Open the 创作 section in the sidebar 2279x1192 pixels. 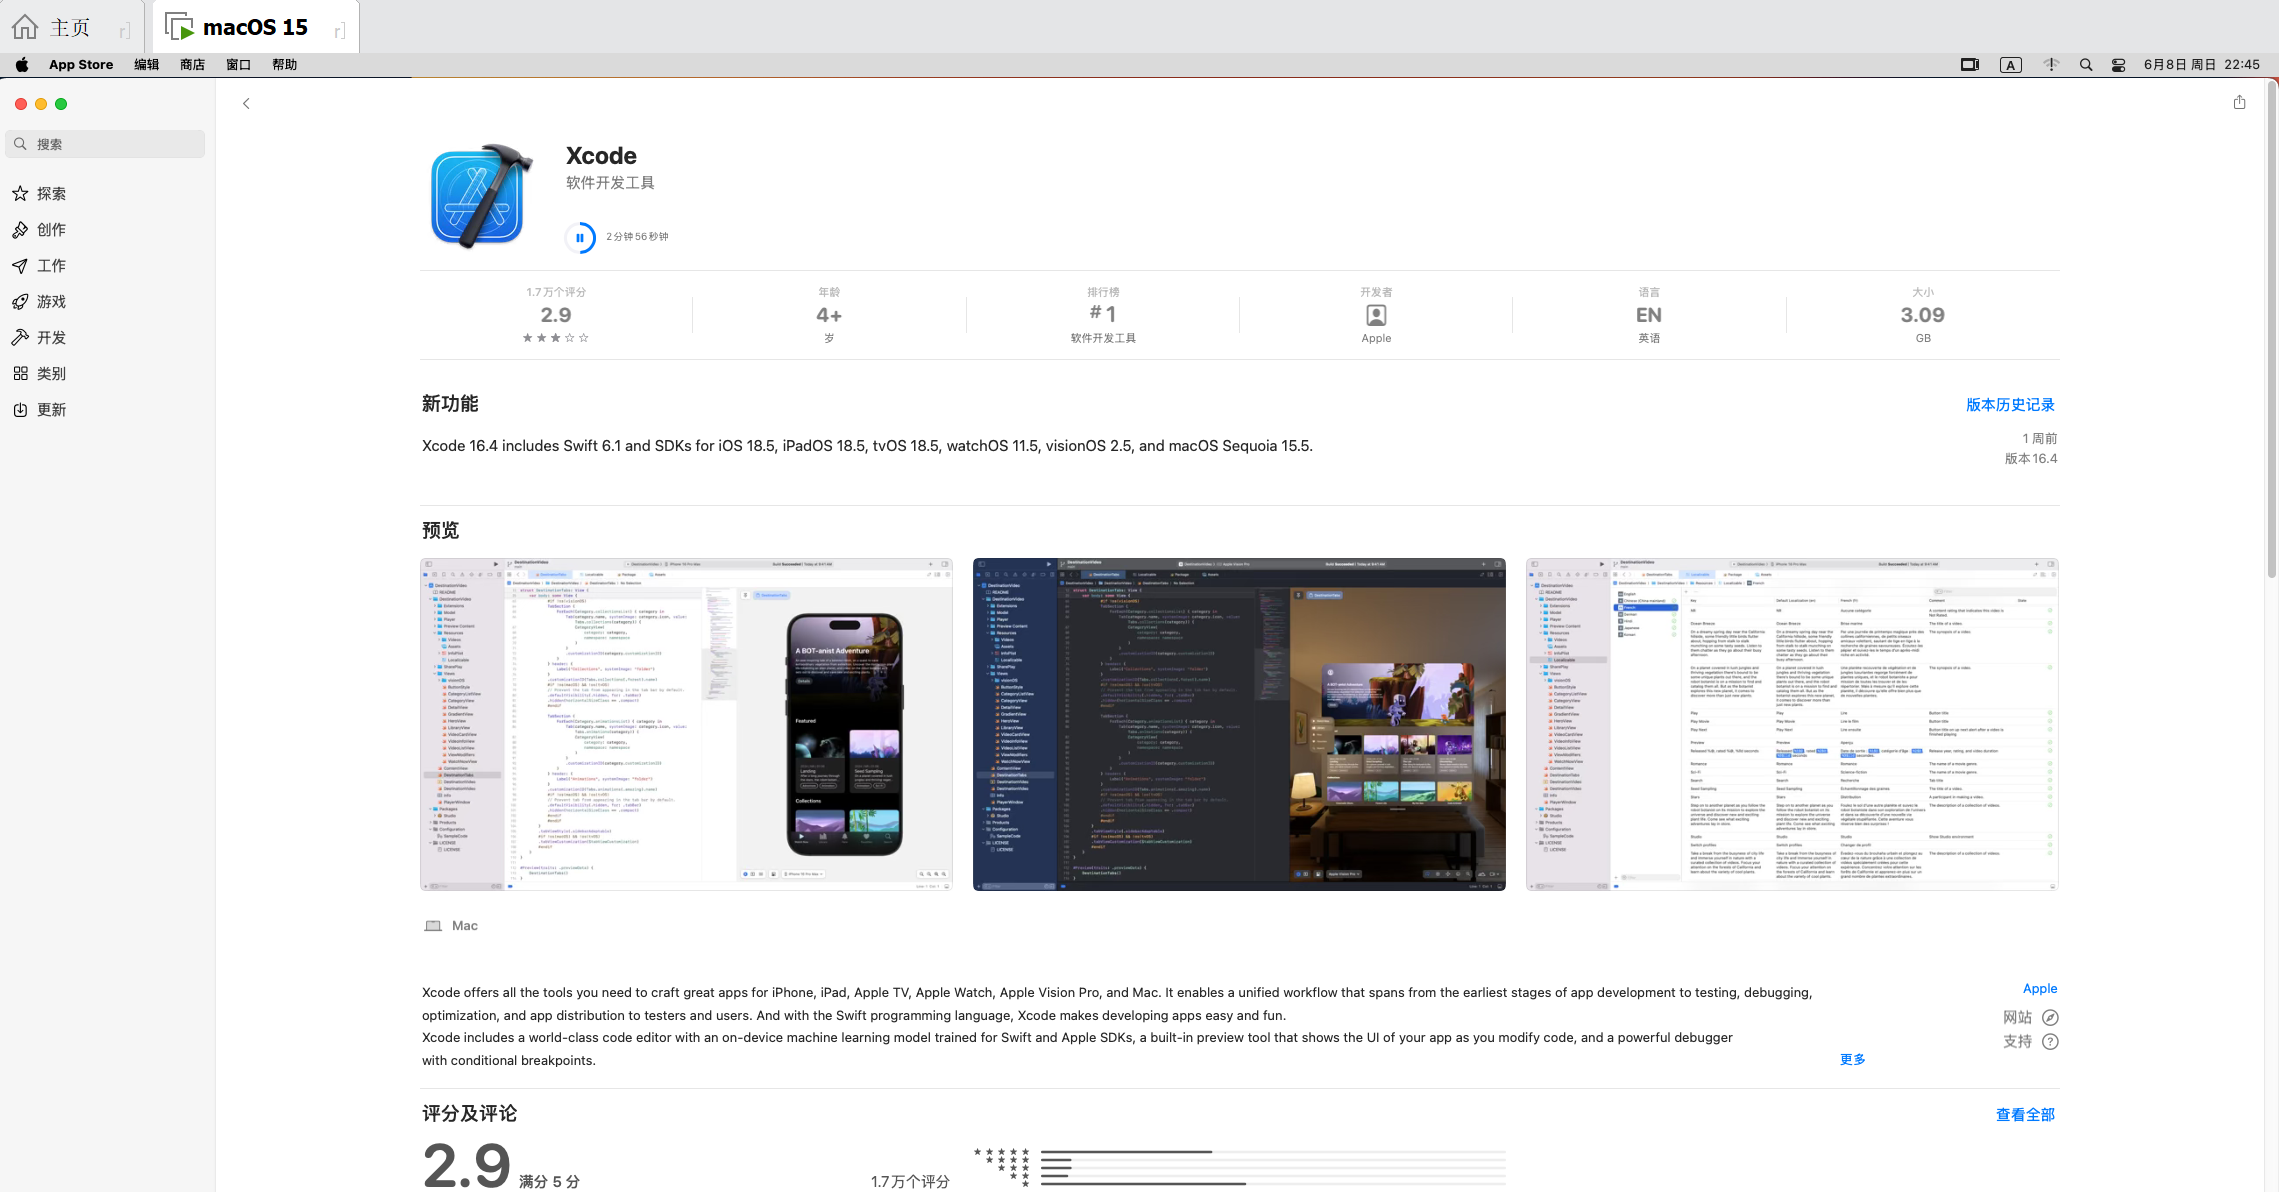coord(51,229)
